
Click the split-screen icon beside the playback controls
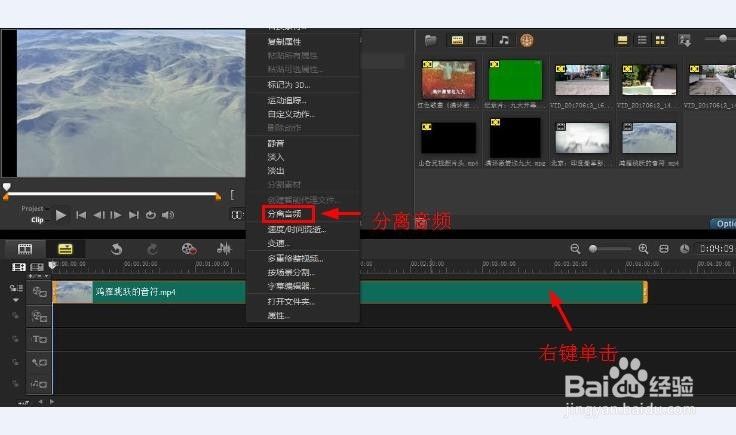pyautogui.click(x=237, y=215)
